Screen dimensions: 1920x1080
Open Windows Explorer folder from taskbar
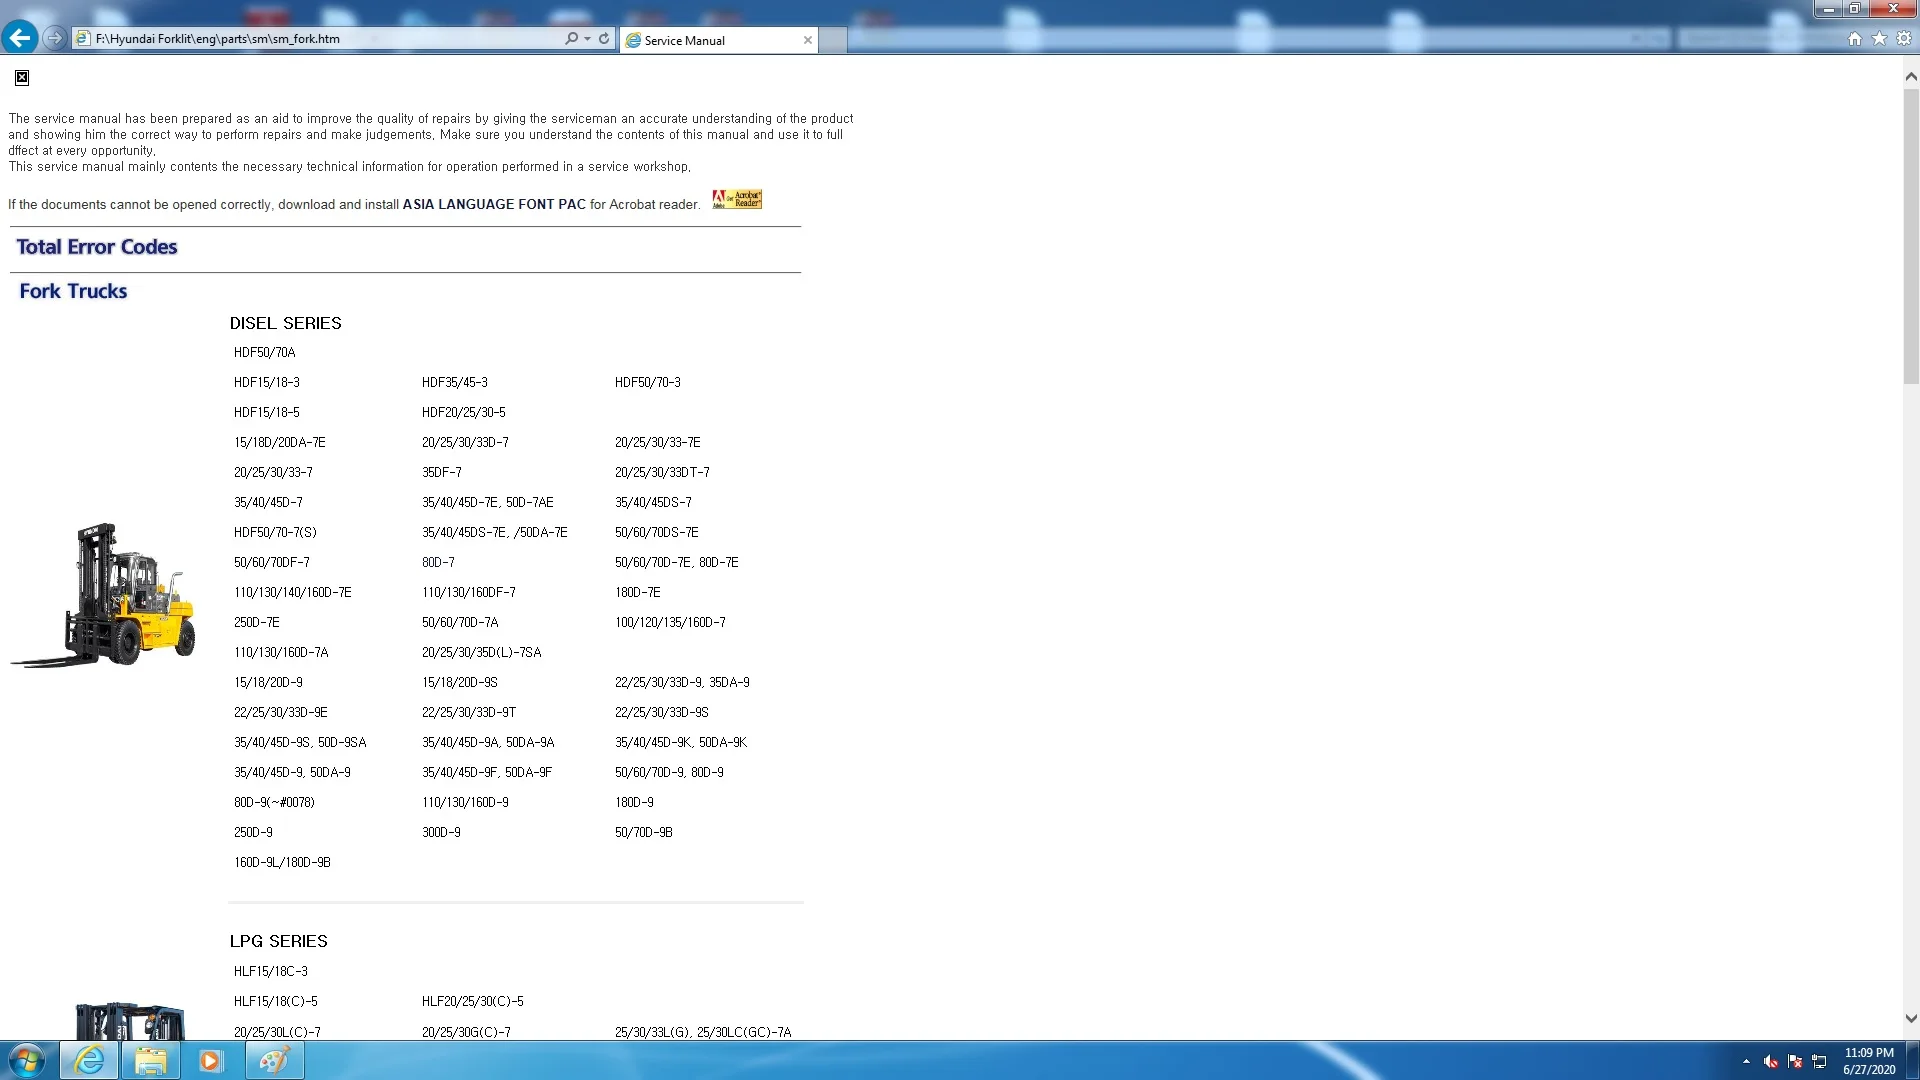click(x=150, y=1060)
